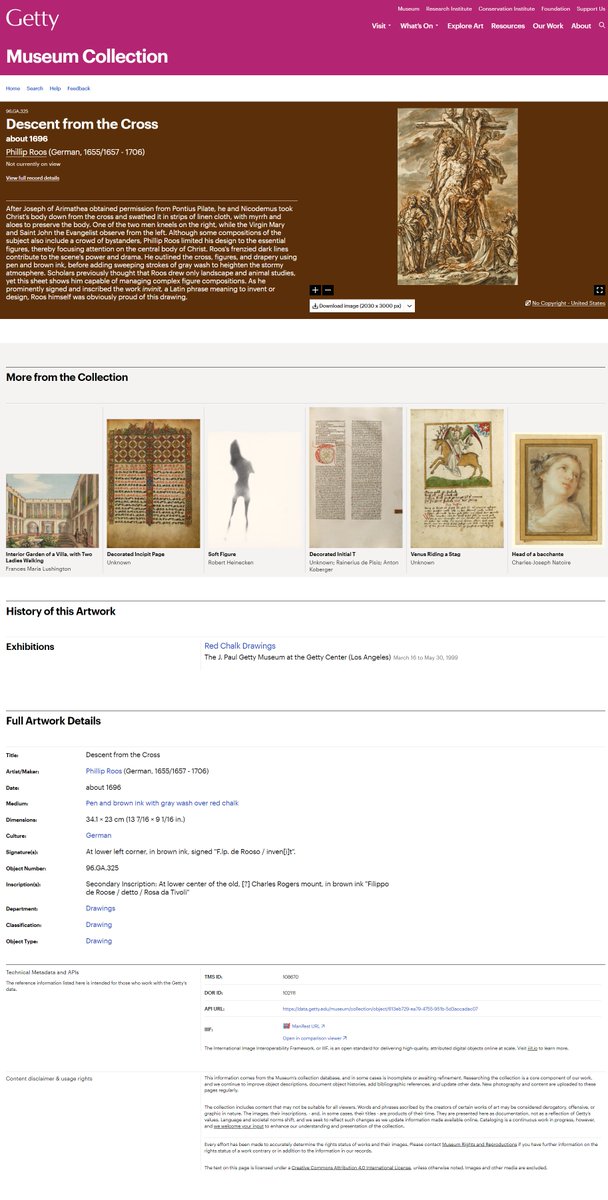Click the Phillip Roos artist link in header
Image resolution: width=608 pixels, height=1200 pixels.
tap(26, 151)
